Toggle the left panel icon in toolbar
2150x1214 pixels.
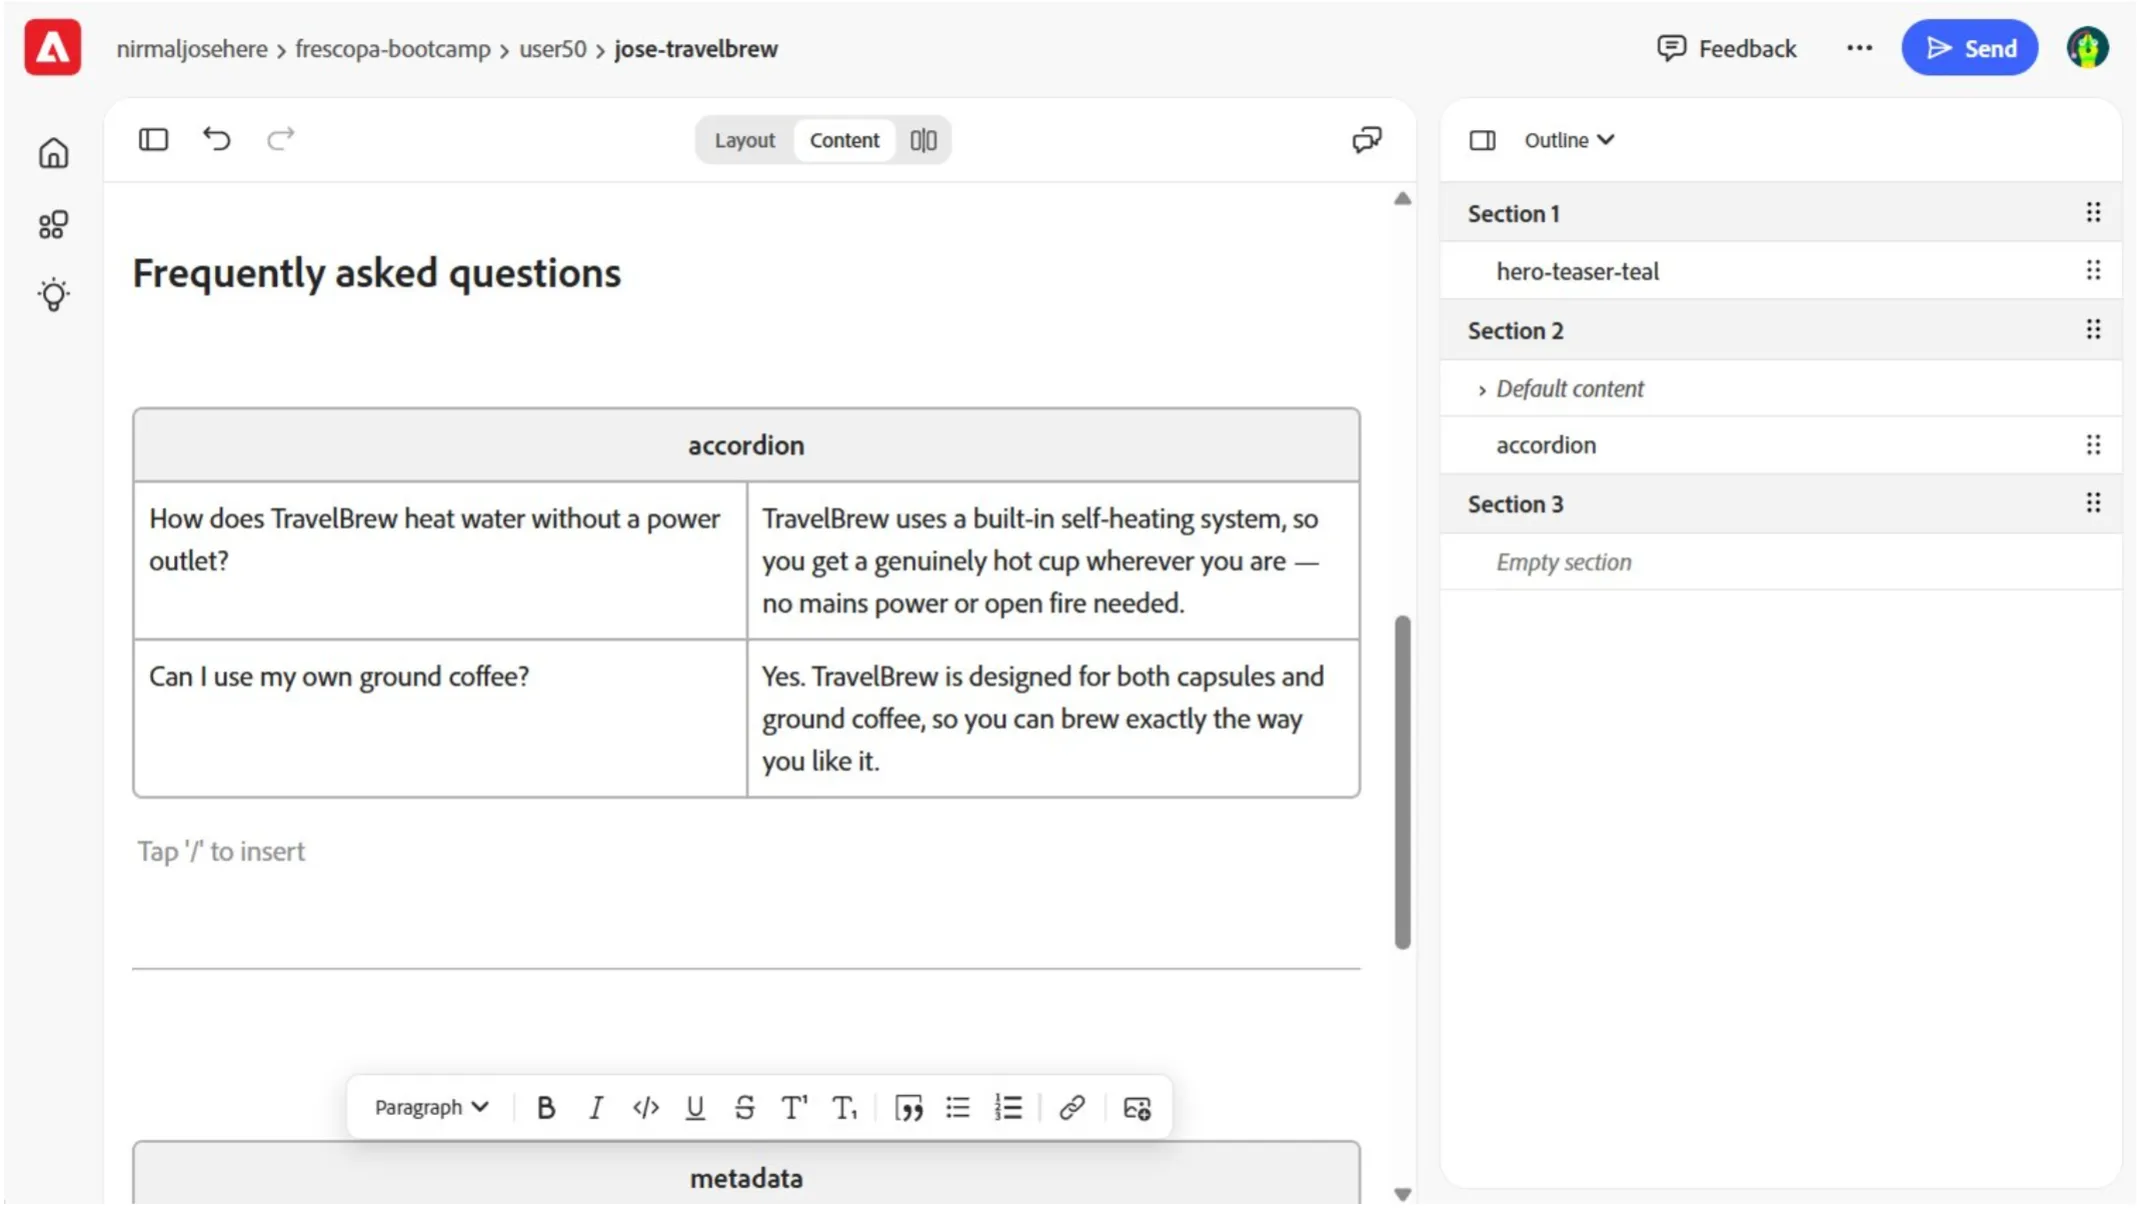point(153,139)
